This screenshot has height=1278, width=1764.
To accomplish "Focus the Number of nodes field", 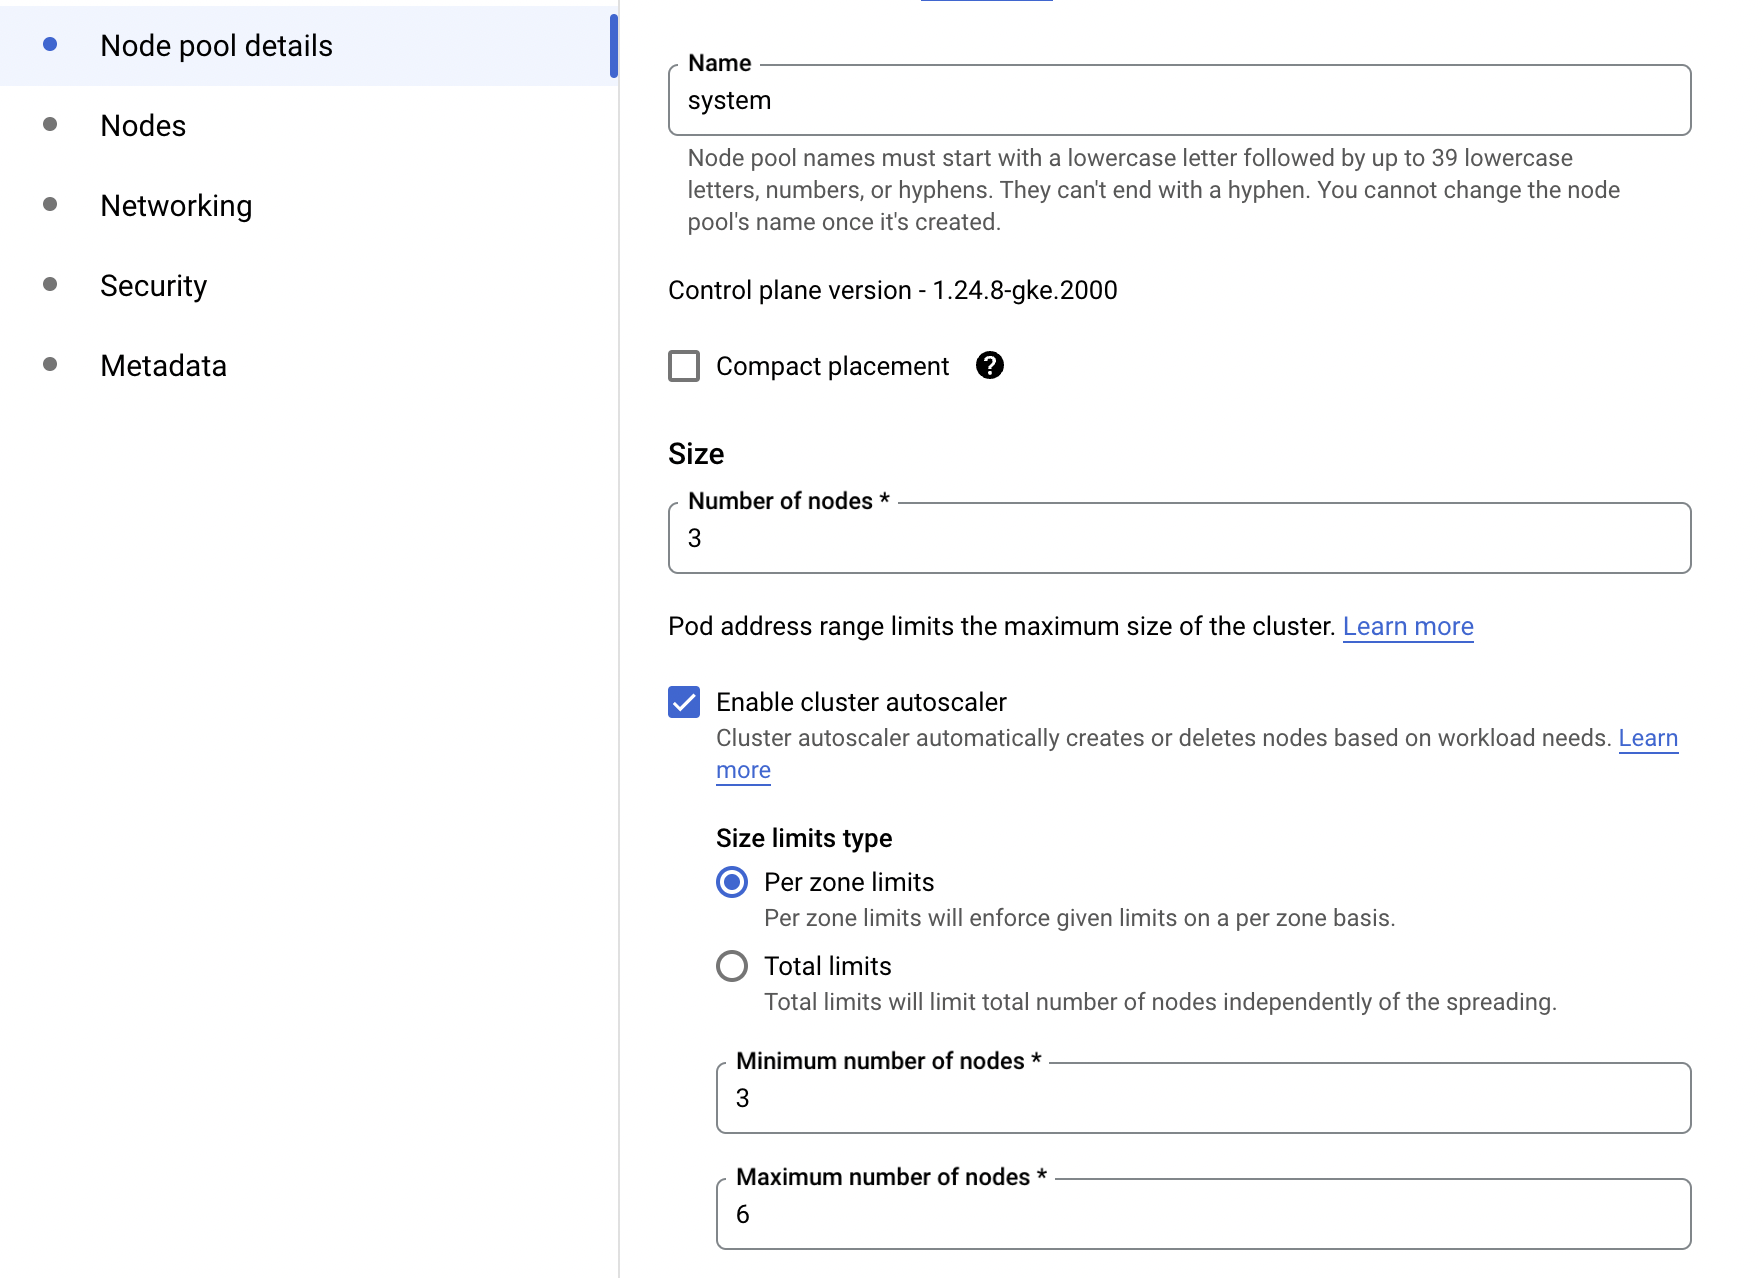I will coord(1180,538).
